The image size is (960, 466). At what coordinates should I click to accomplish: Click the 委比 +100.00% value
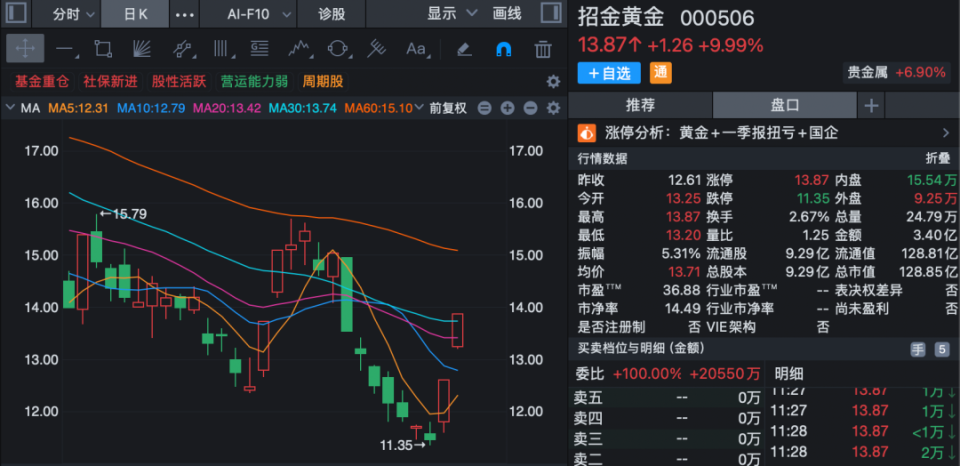click(647, 374)
